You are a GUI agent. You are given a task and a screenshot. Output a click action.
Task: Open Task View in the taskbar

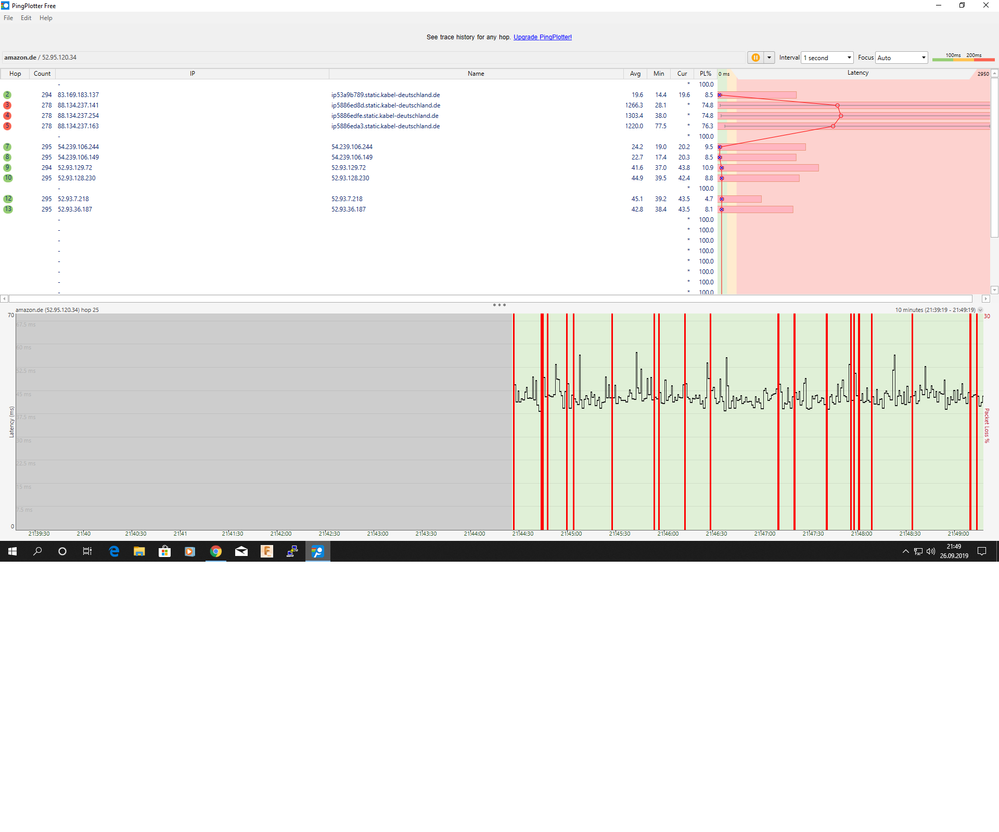click(x=87, y=552)
